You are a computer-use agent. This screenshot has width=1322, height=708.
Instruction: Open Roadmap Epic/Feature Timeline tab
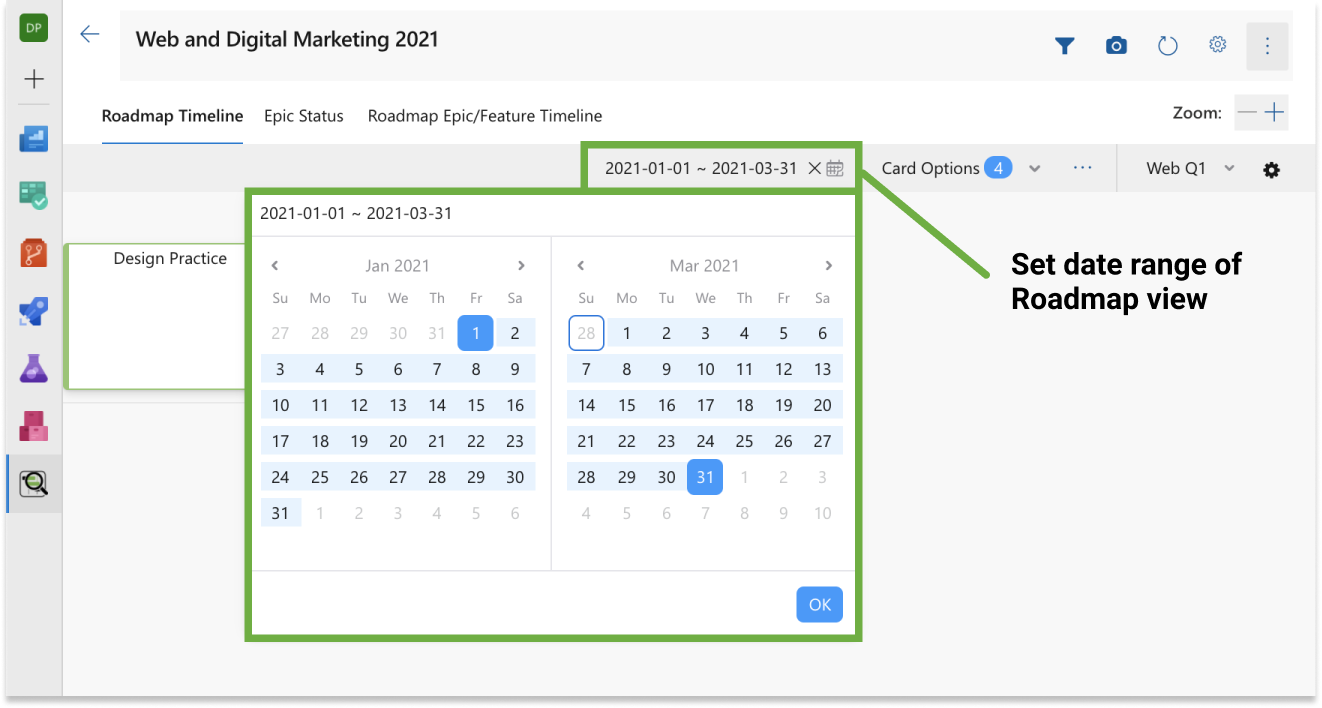click(484, 116)
